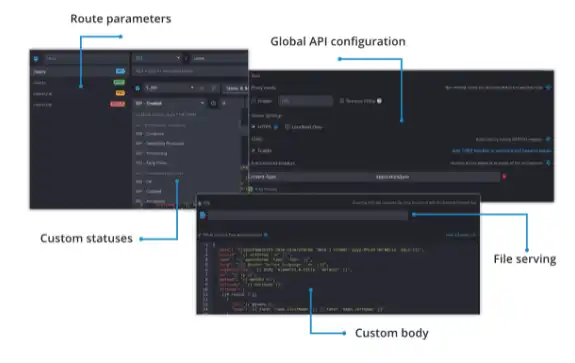This screenshot has width=575, height=363.
Task: Click the route documentation text field
Action: [x=190, y=70]
